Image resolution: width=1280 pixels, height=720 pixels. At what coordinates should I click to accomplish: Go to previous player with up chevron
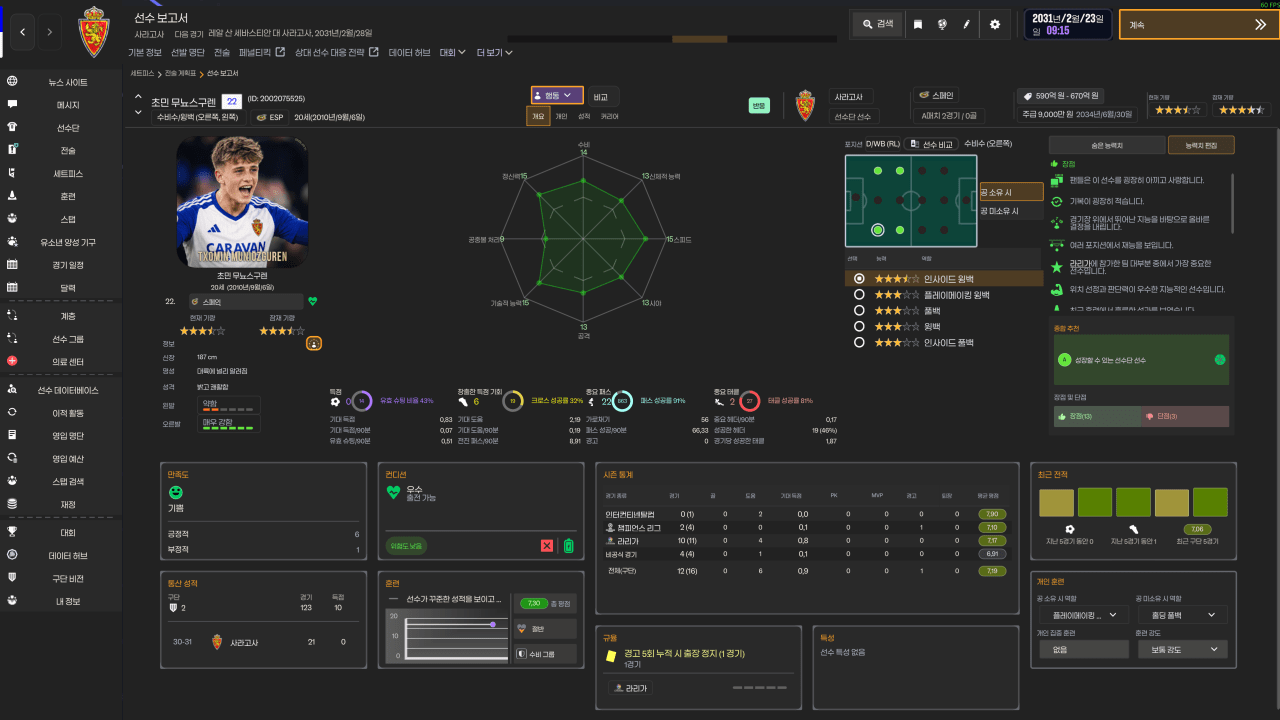(x=139, y=97)
